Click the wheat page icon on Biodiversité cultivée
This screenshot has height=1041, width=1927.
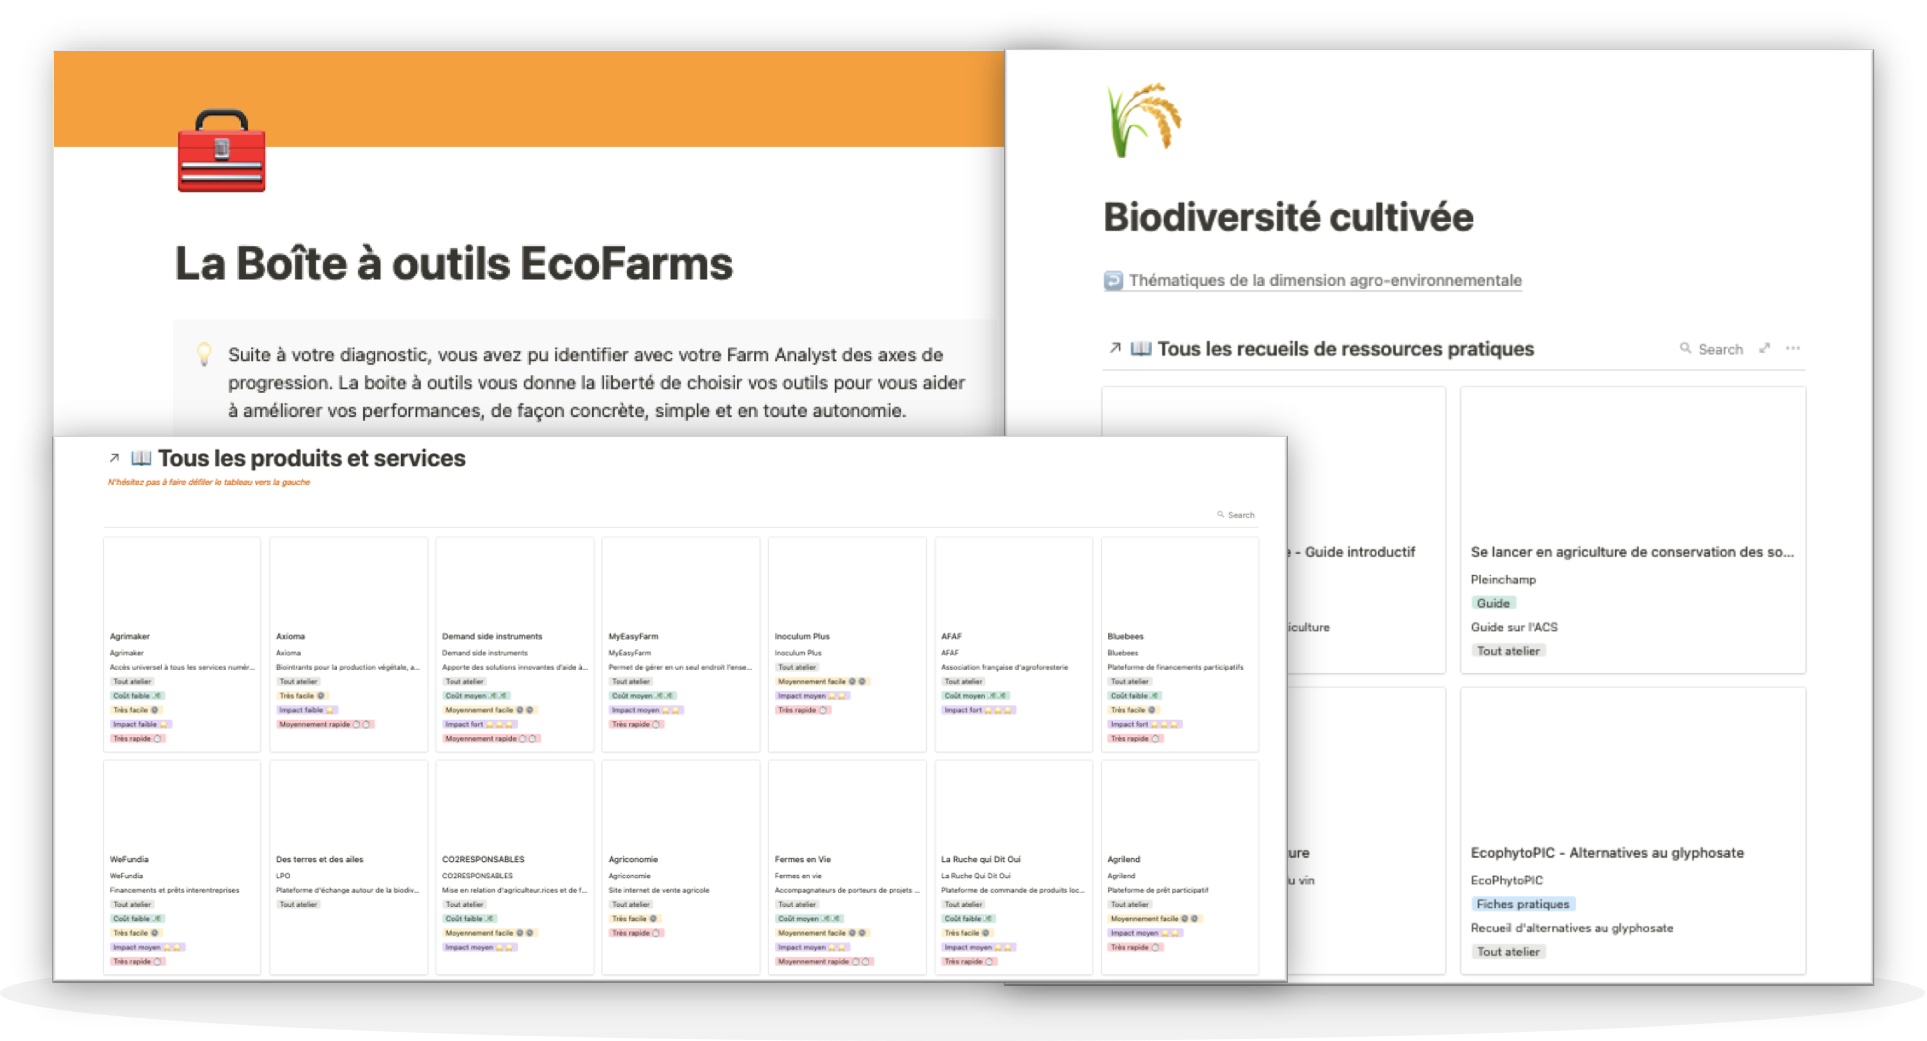point(1144,120)
